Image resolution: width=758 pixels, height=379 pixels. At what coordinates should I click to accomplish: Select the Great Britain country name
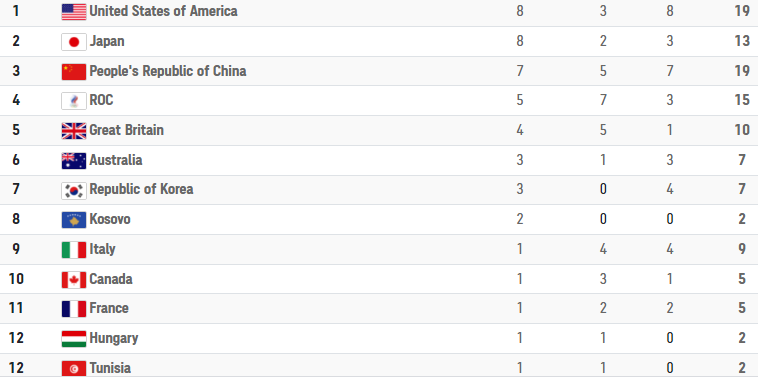(127, 130)
